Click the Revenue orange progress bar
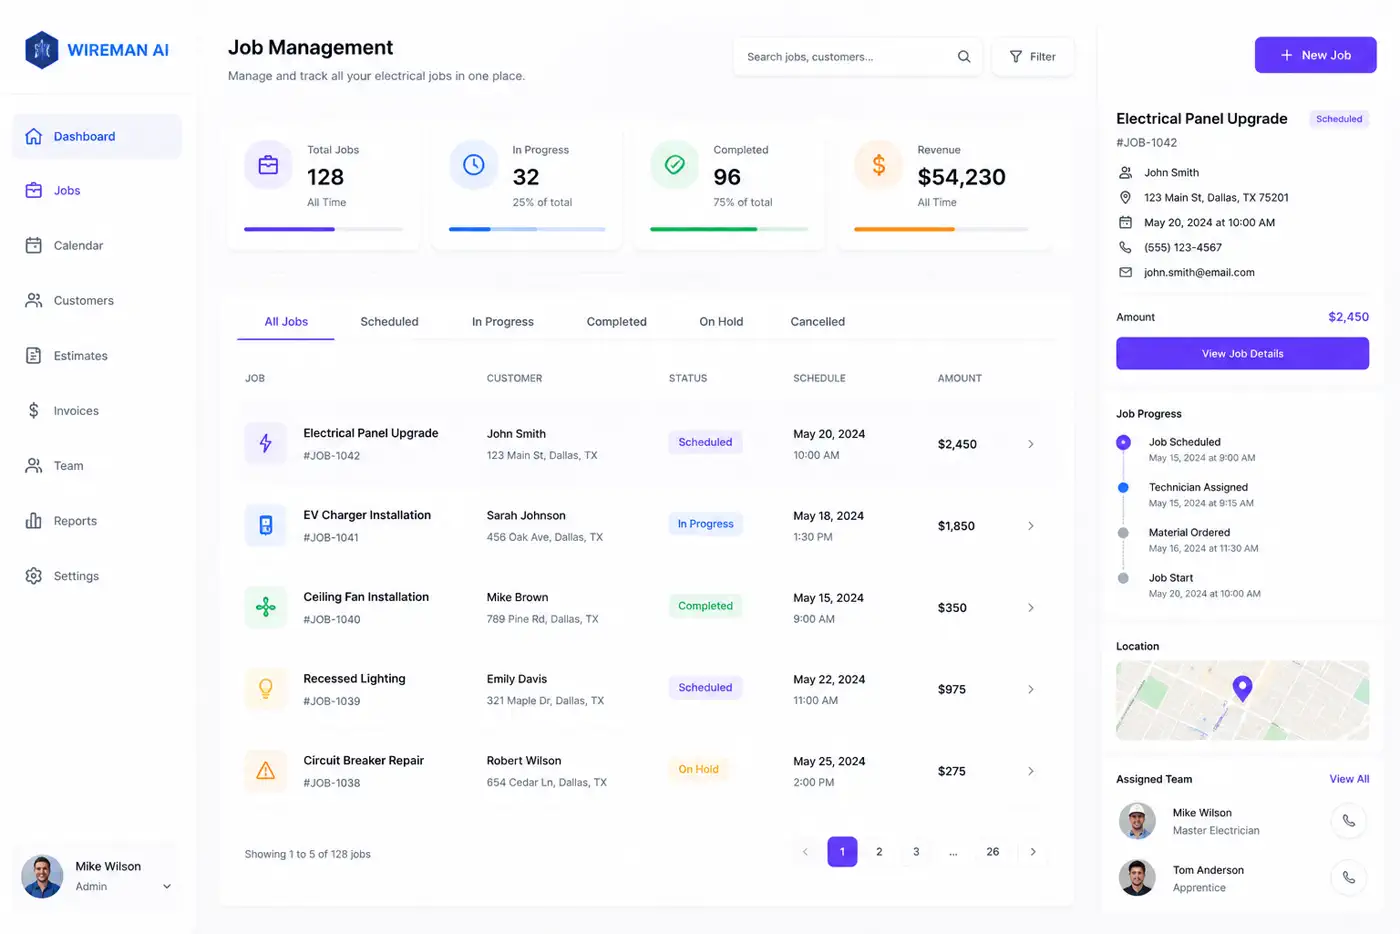1400x934 pixels. click(x=941, y=229)
